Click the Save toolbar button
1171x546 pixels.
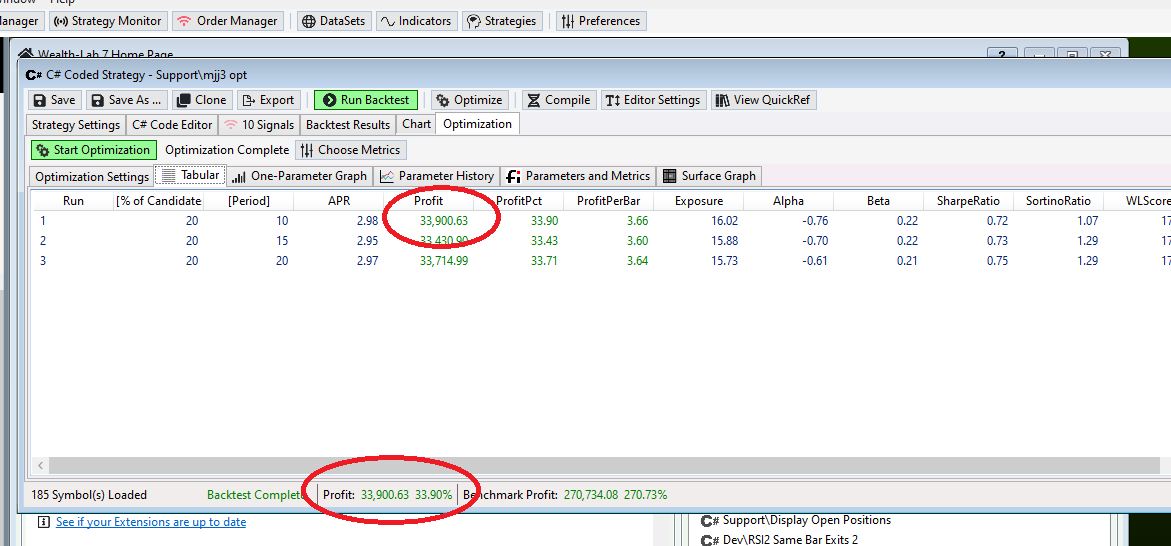click(x=54, y=100)
